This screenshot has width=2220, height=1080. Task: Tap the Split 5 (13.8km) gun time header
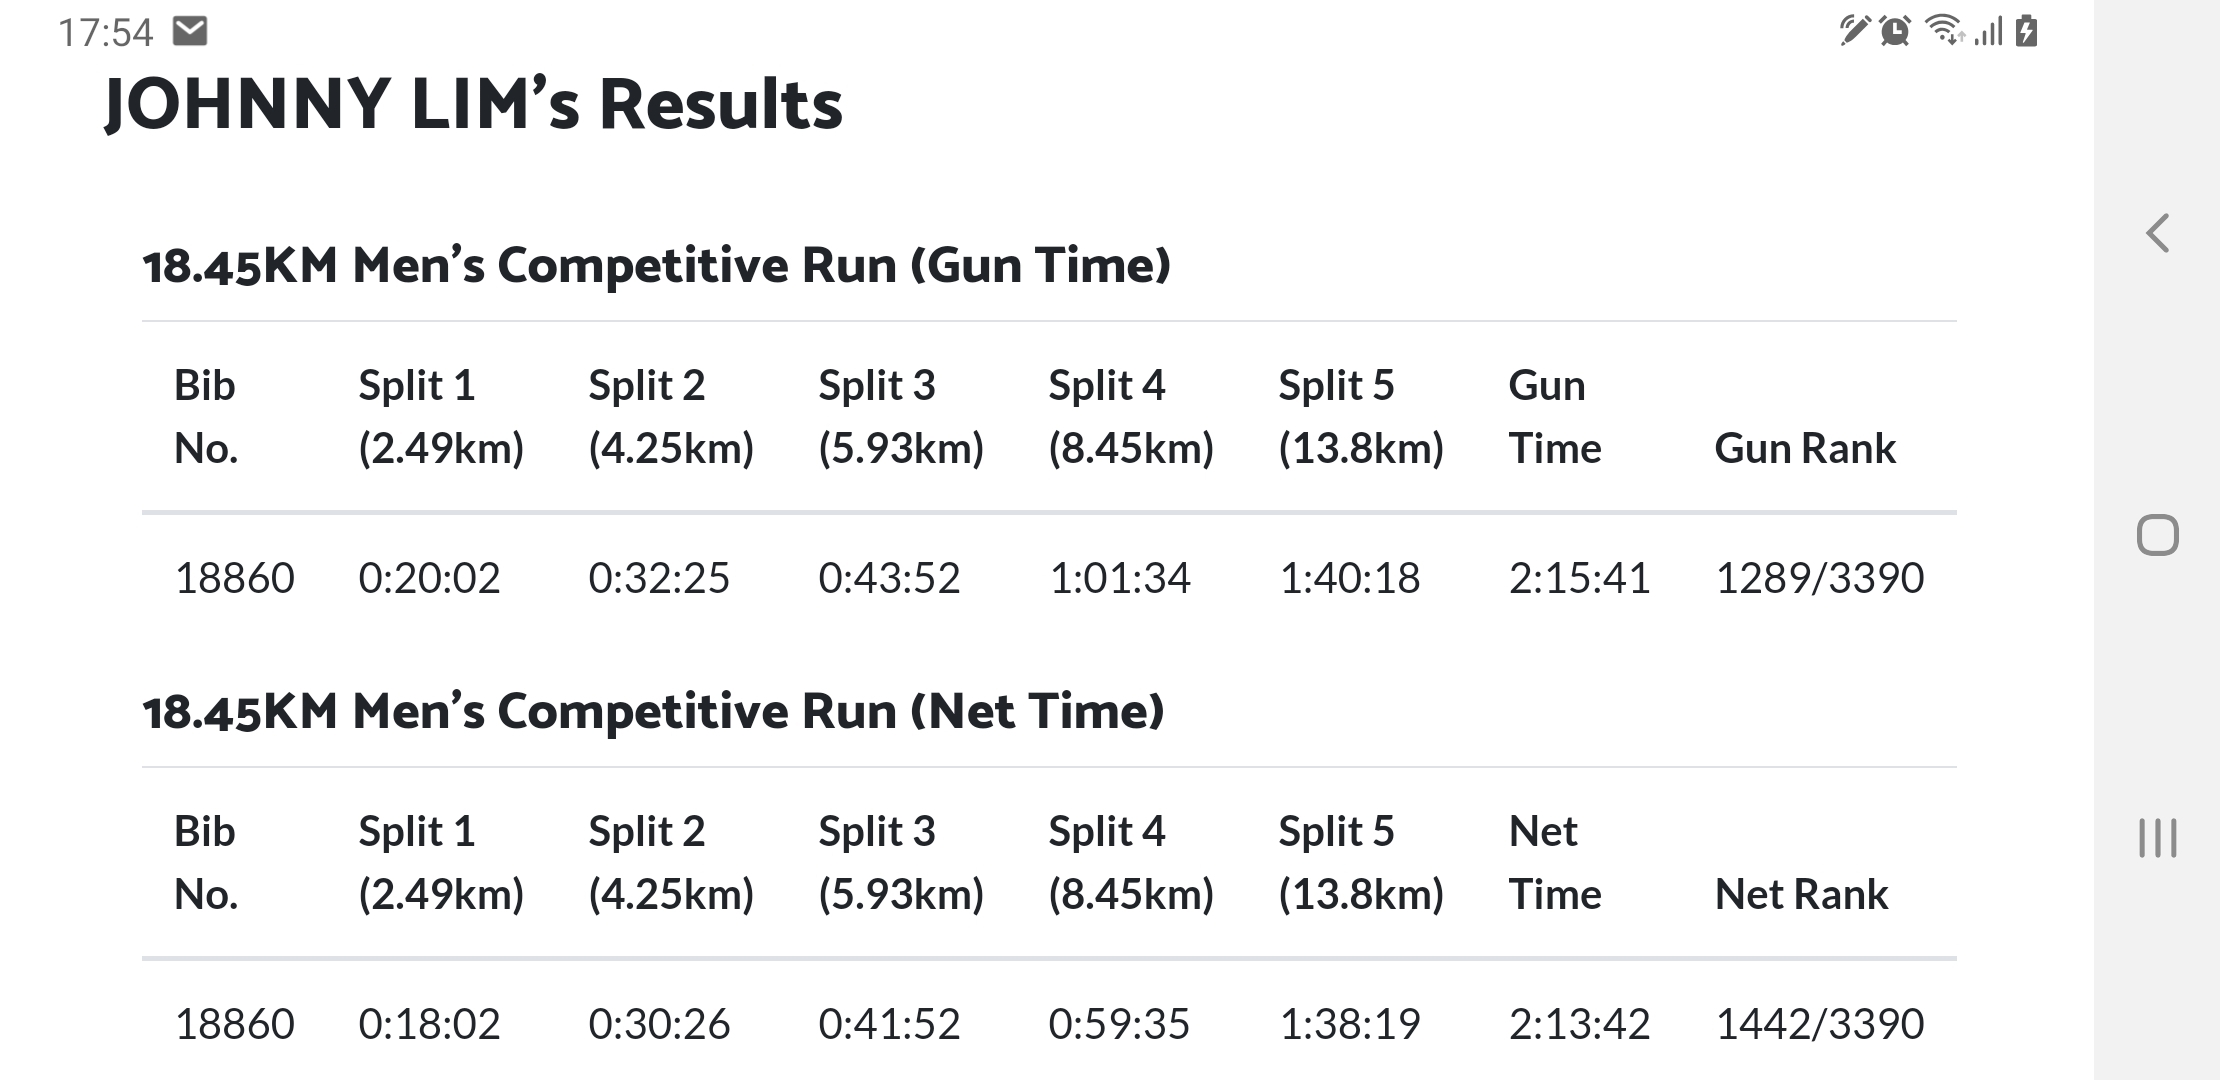tap(1361, 417)
